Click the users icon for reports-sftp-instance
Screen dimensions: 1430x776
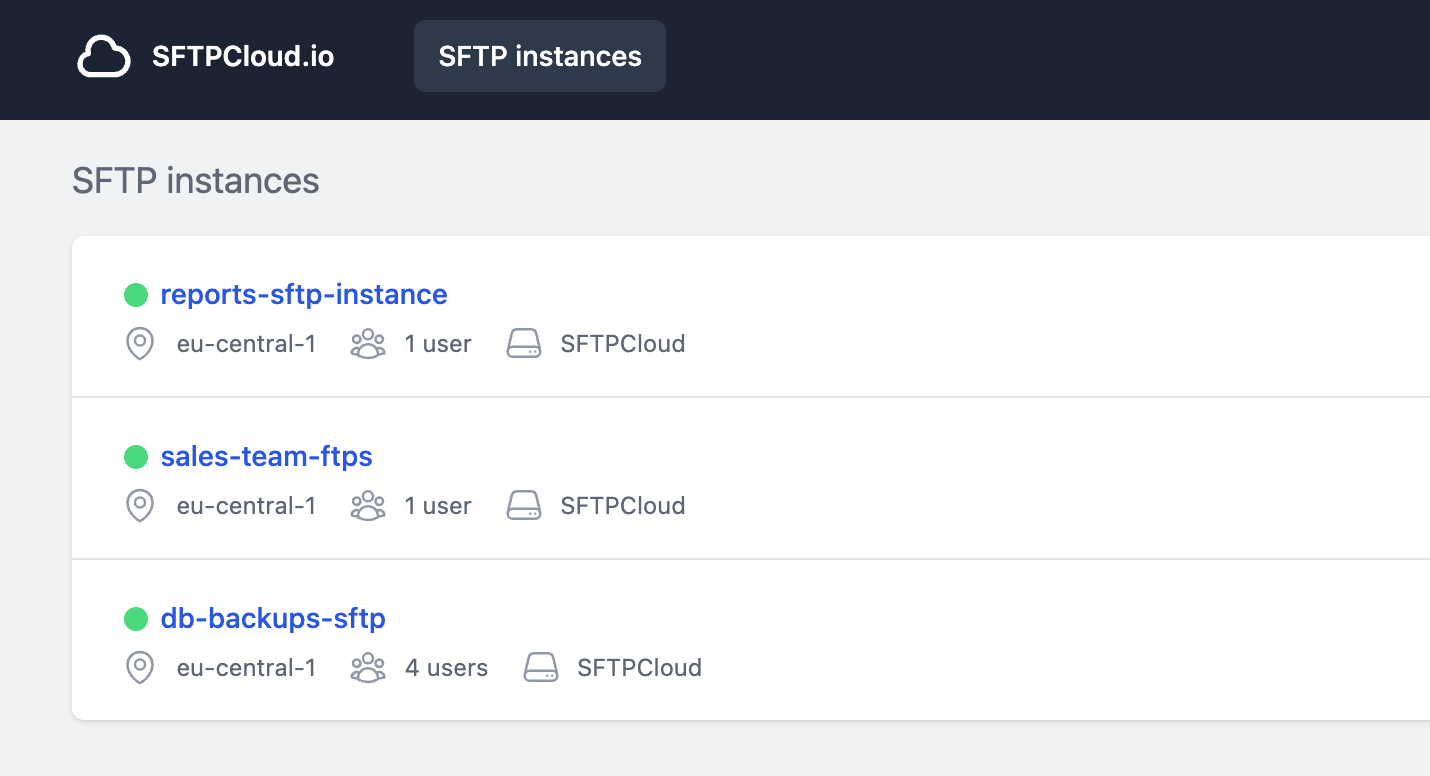click(368, 343)
